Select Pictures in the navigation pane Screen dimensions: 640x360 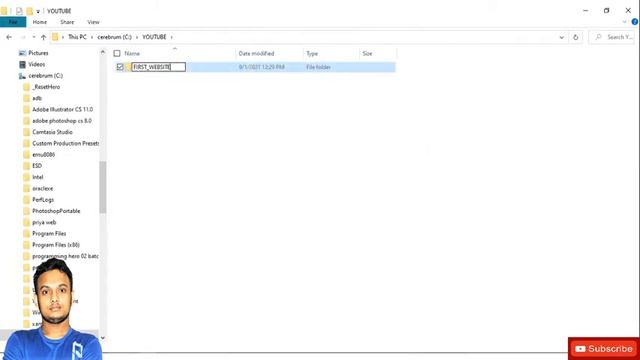tap(38, 53)
